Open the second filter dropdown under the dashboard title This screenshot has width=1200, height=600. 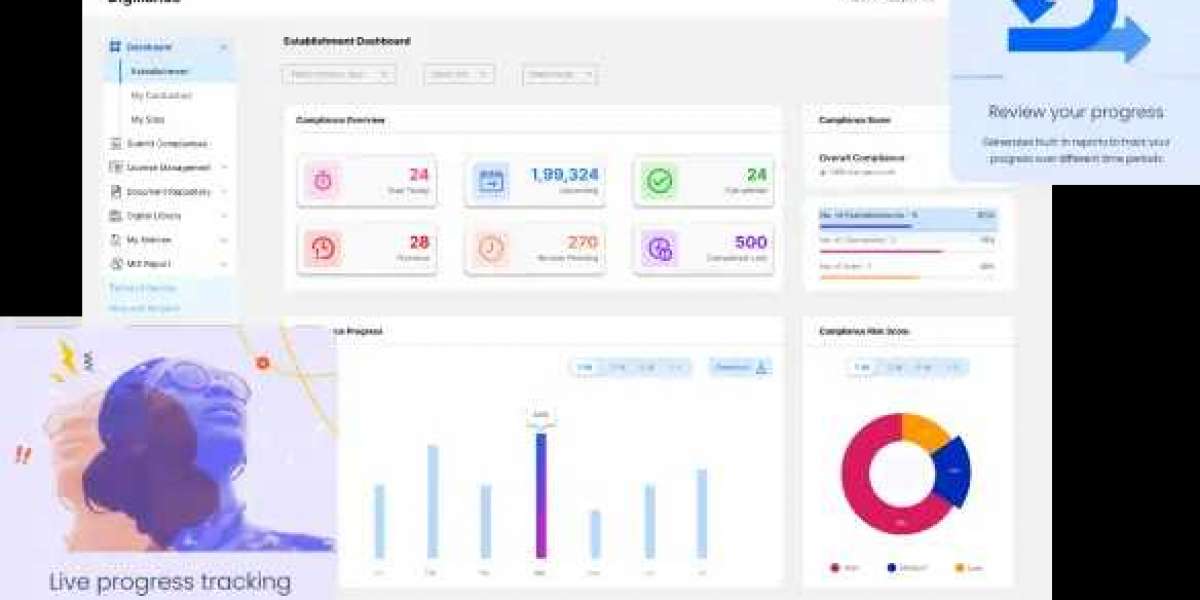point(459,74)
